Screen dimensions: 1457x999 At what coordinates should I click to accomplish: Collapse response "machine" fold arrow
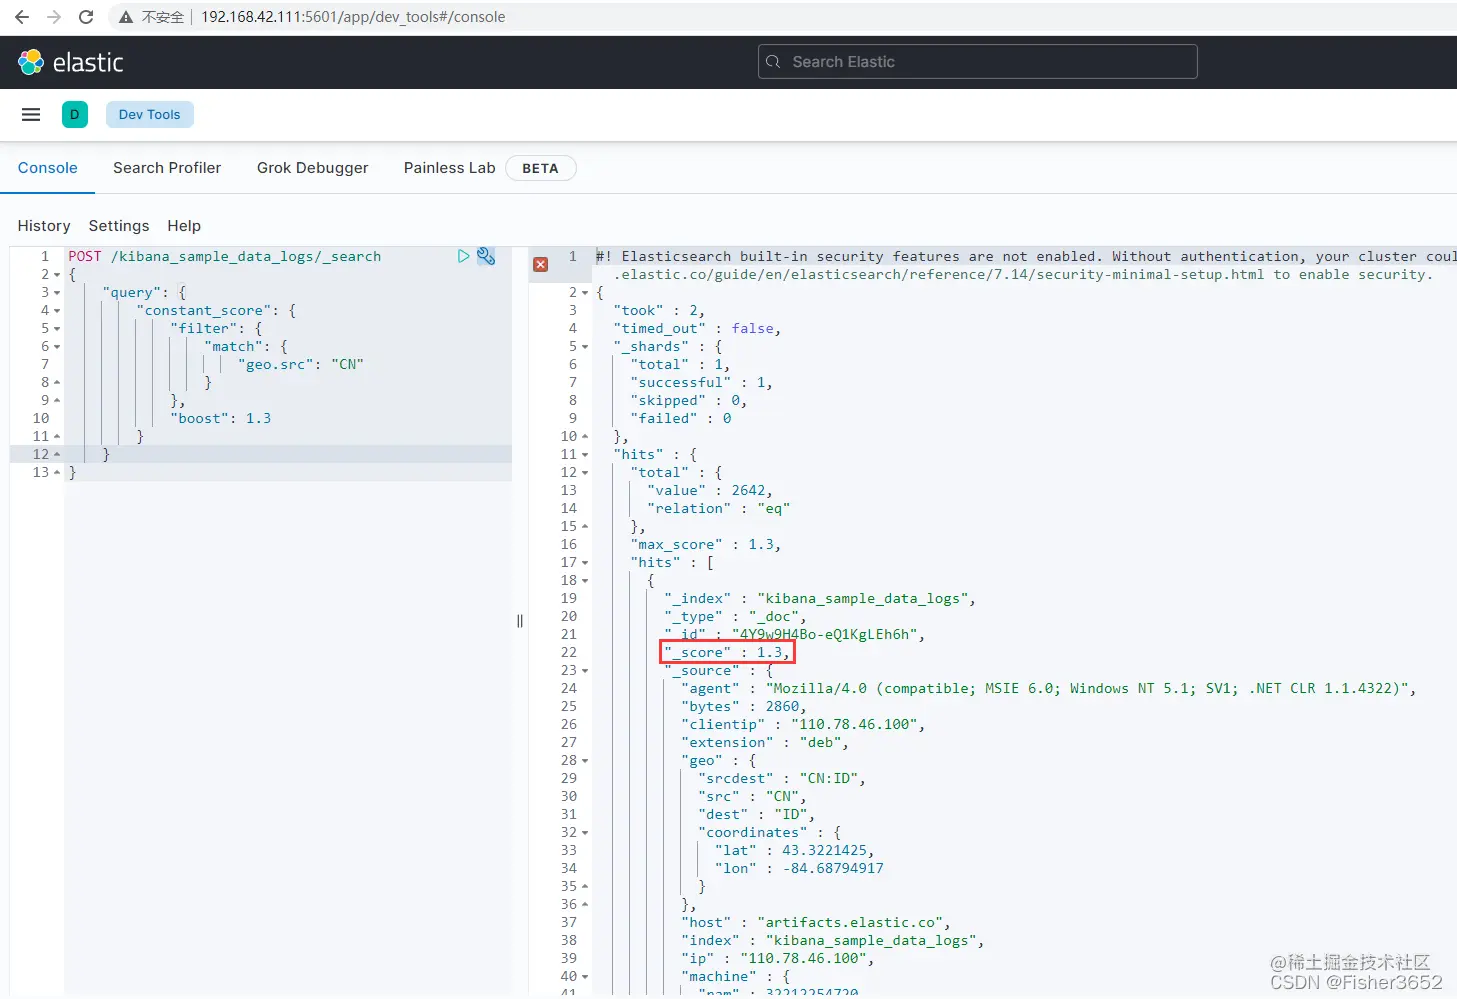(x=585, y=977)
